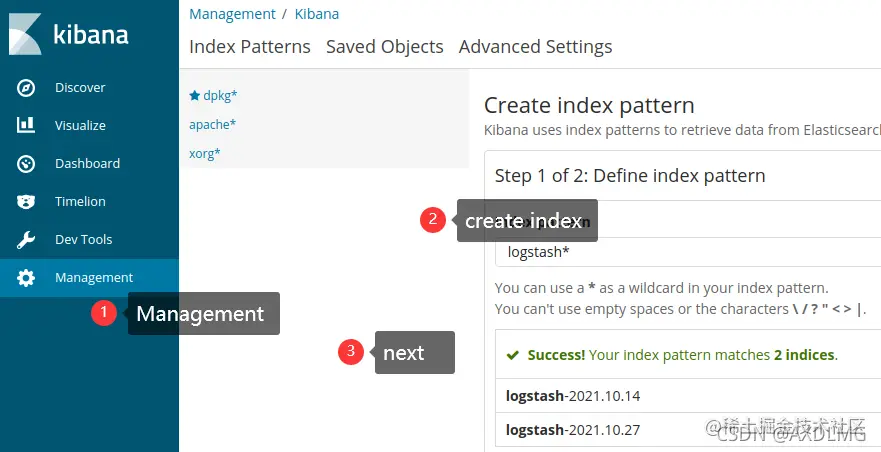Click the Visualize bar chart icon
The image size is (881, 452).
click(26, 126)
